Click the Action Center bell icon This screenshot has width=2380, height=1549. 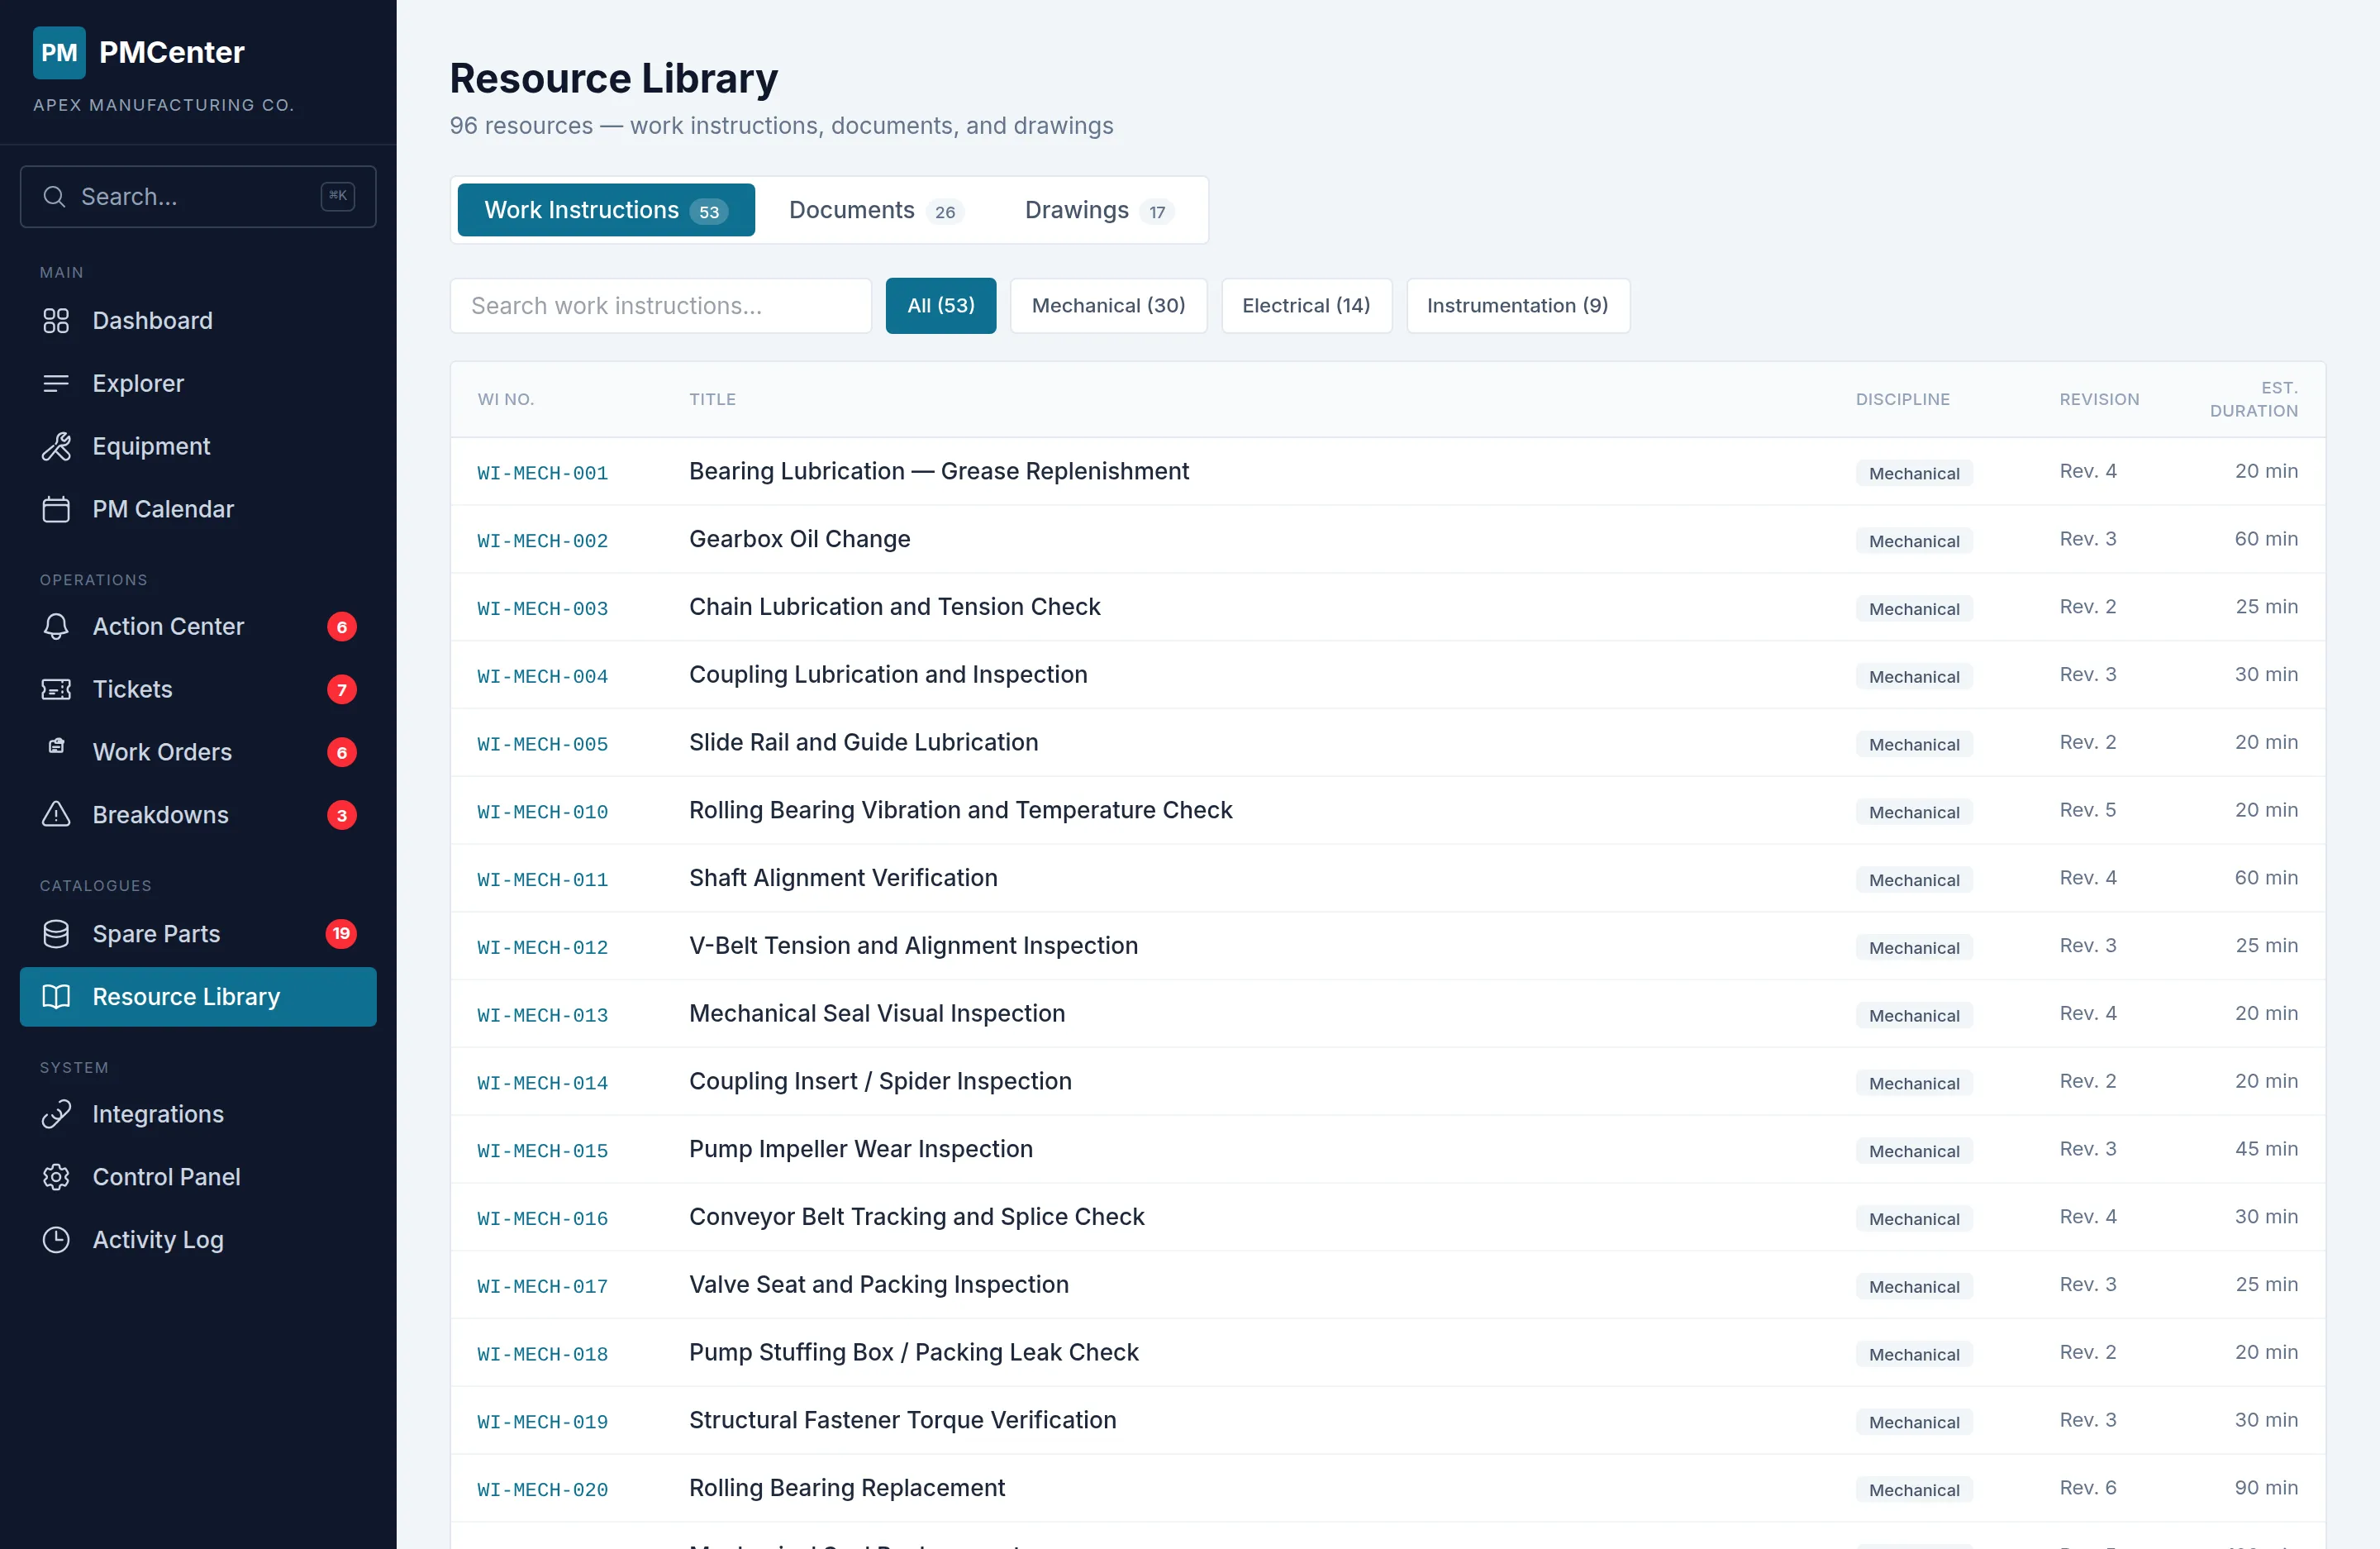coord(56,626)
